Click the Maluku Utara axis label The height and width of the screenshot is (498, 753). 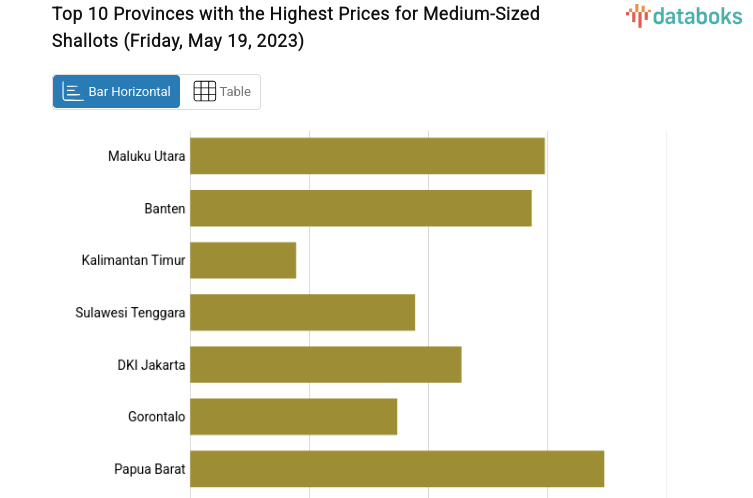pyautogui.click(x=146, y=156)
